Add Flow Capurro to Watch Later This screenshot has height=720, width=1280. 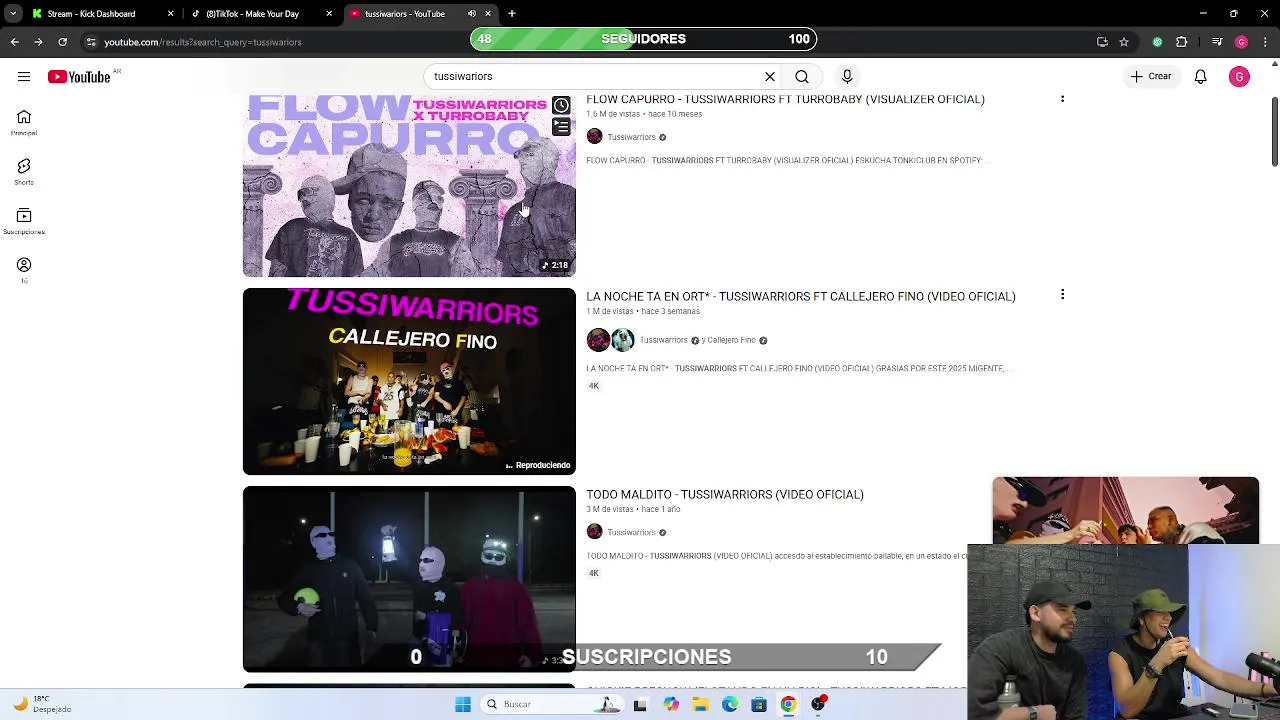coord(561,106)
